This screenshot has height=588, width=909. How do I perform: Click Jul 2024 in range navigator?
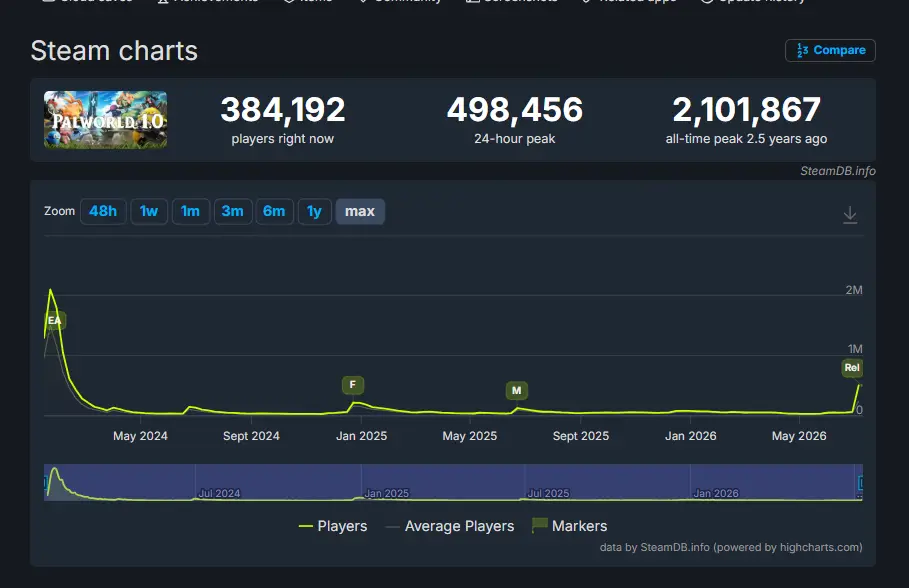point(219,493)
